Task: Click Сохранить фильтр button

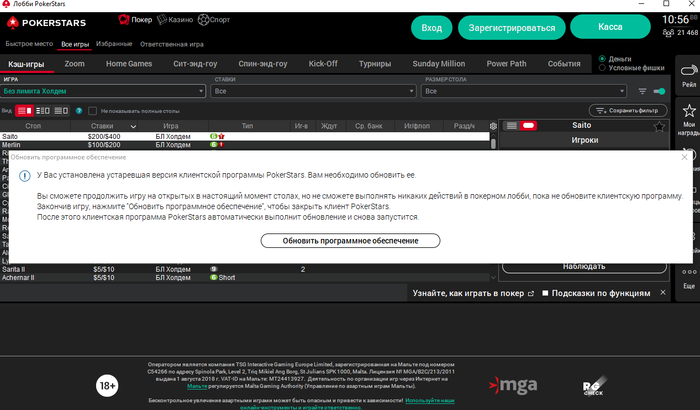Action: (x=628, y=110)
